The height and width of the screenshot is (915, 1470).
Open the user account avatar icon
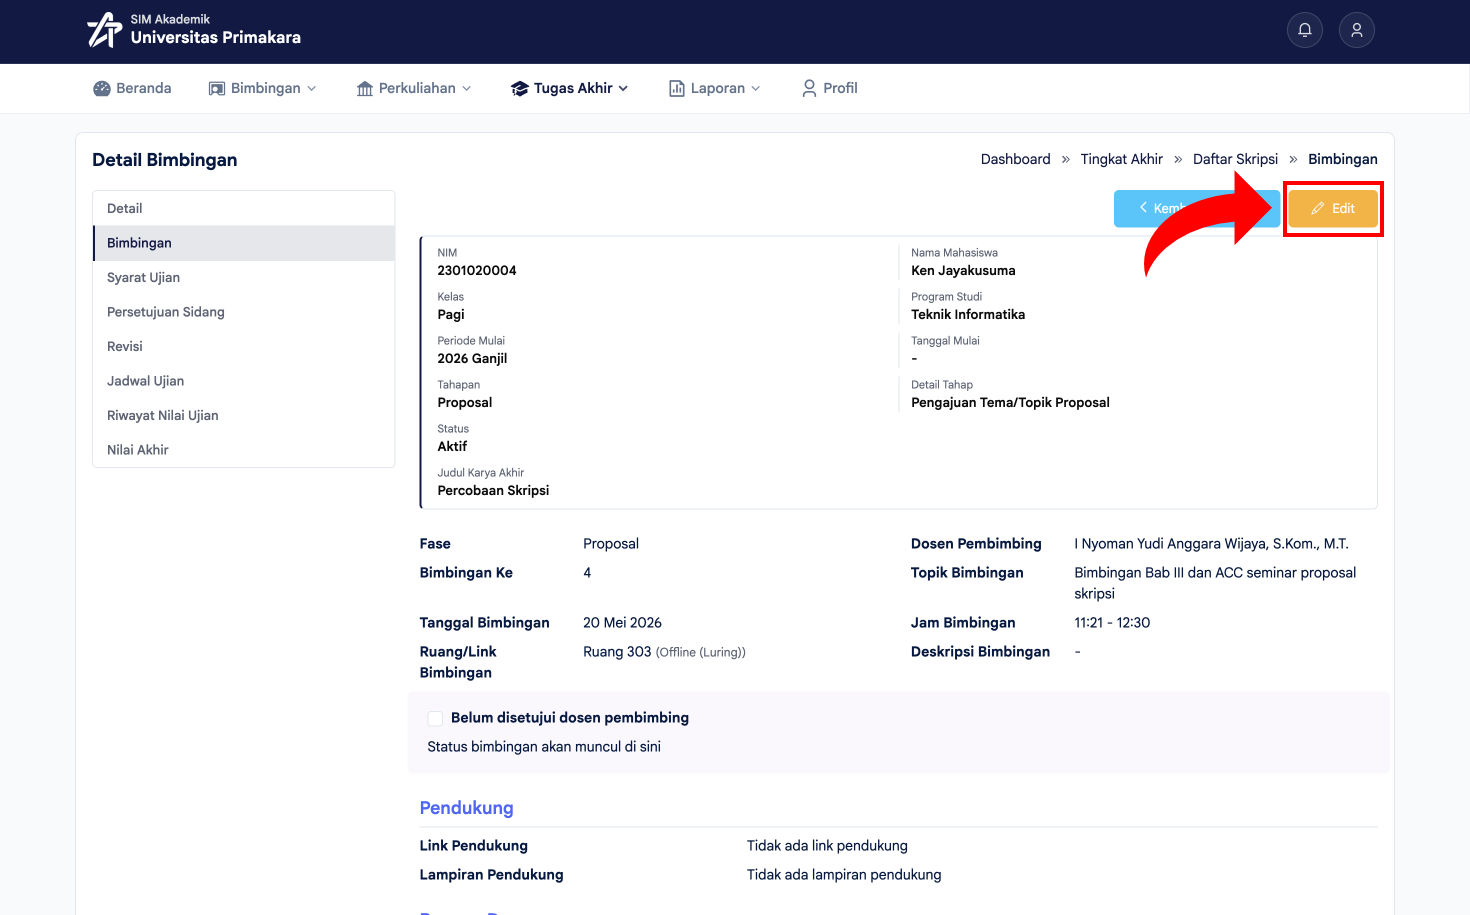1357,30
